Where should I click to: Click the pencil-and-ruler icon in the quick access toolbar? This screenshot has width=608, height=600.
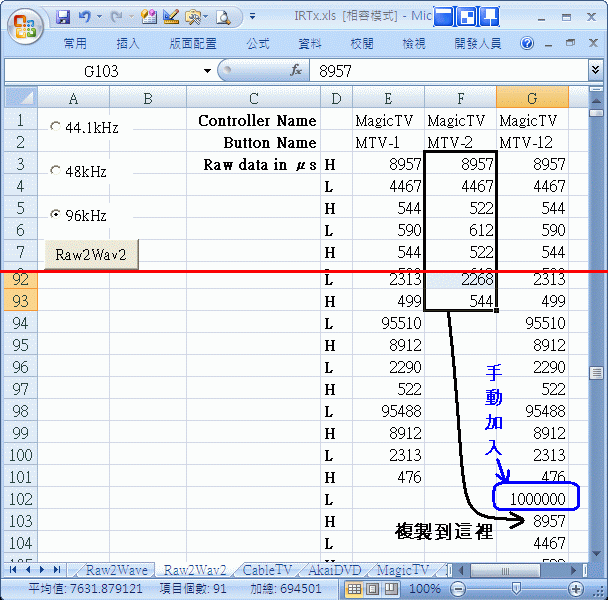(x=171, y=17)
